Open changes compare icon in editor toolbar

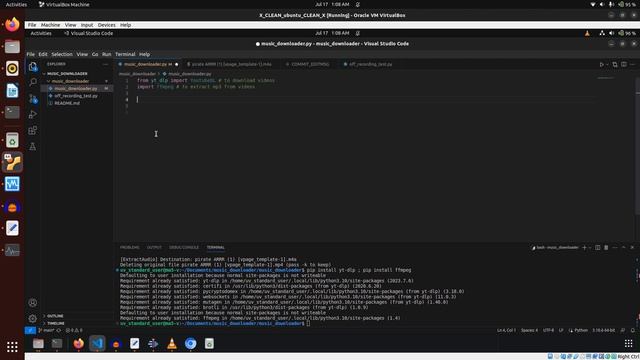(615, 64)
